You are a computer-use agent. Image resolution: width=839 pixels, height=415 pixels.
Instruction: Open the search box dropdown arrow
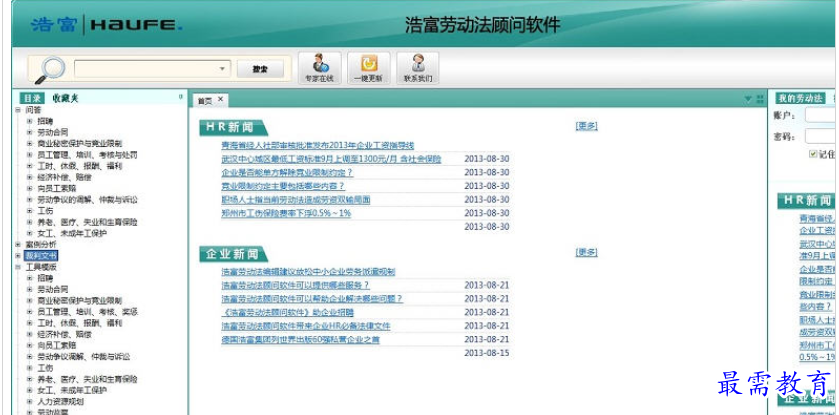222,69
